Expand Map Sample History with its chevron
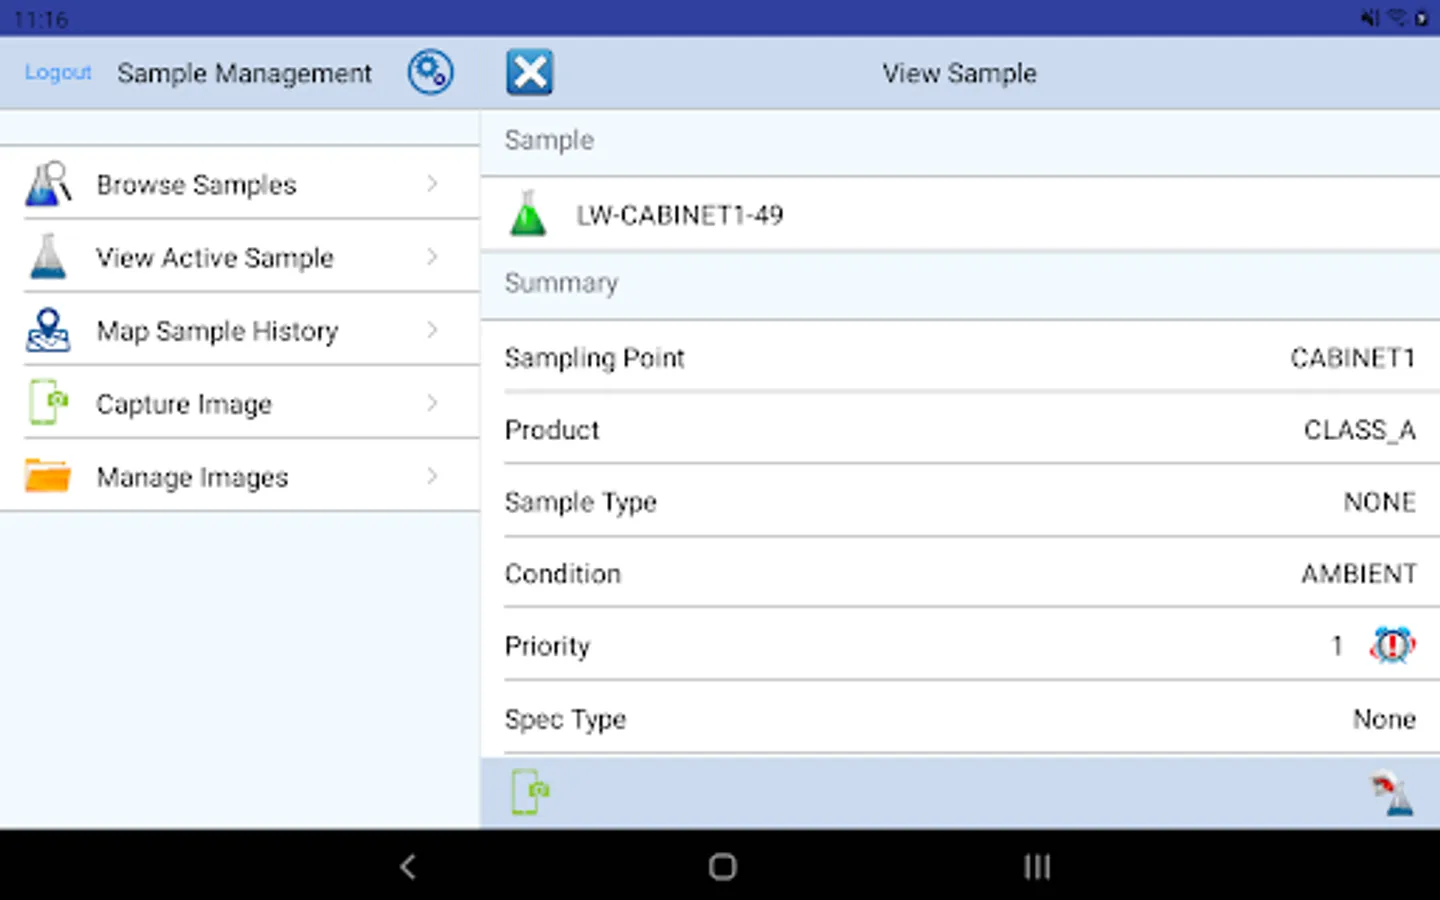Screen dimensions: 1440x900 coord(431,330)
